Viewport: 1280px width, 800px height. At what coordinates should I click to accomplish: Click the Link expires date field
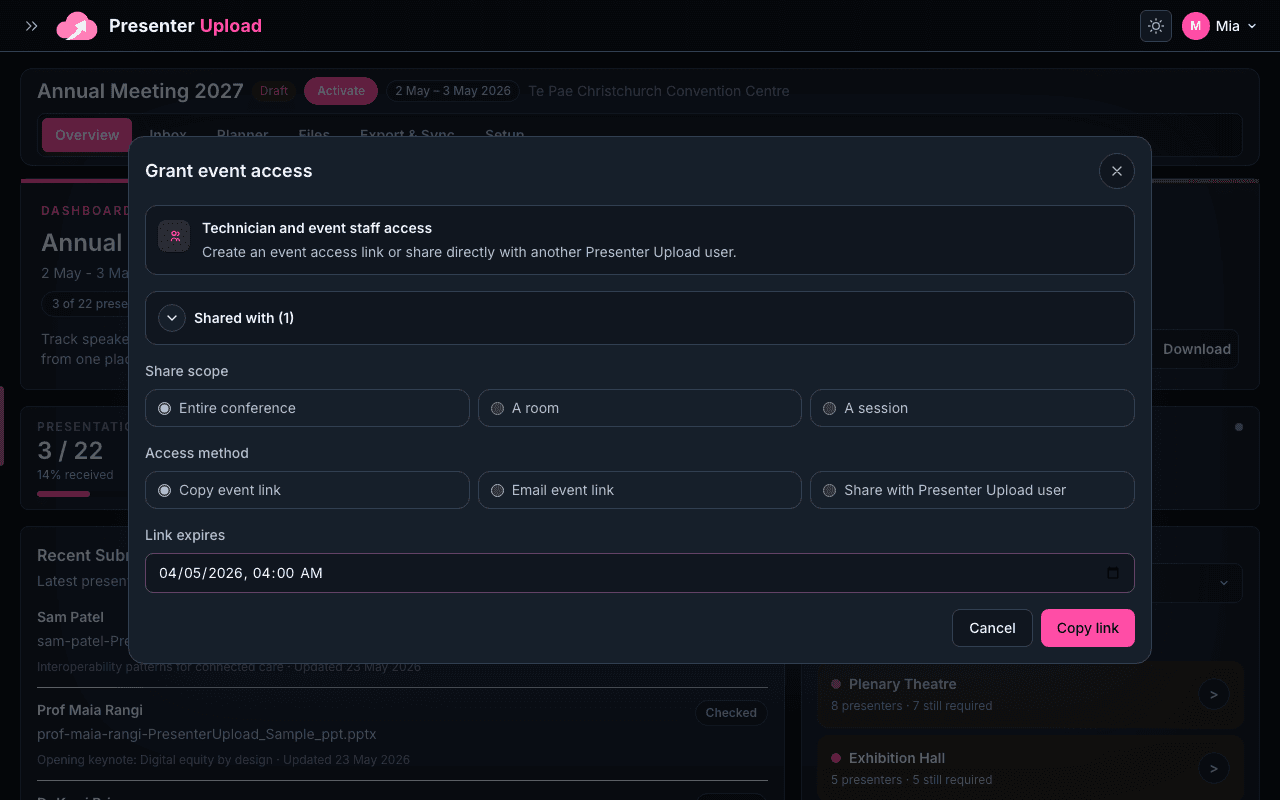pos(640,573)
